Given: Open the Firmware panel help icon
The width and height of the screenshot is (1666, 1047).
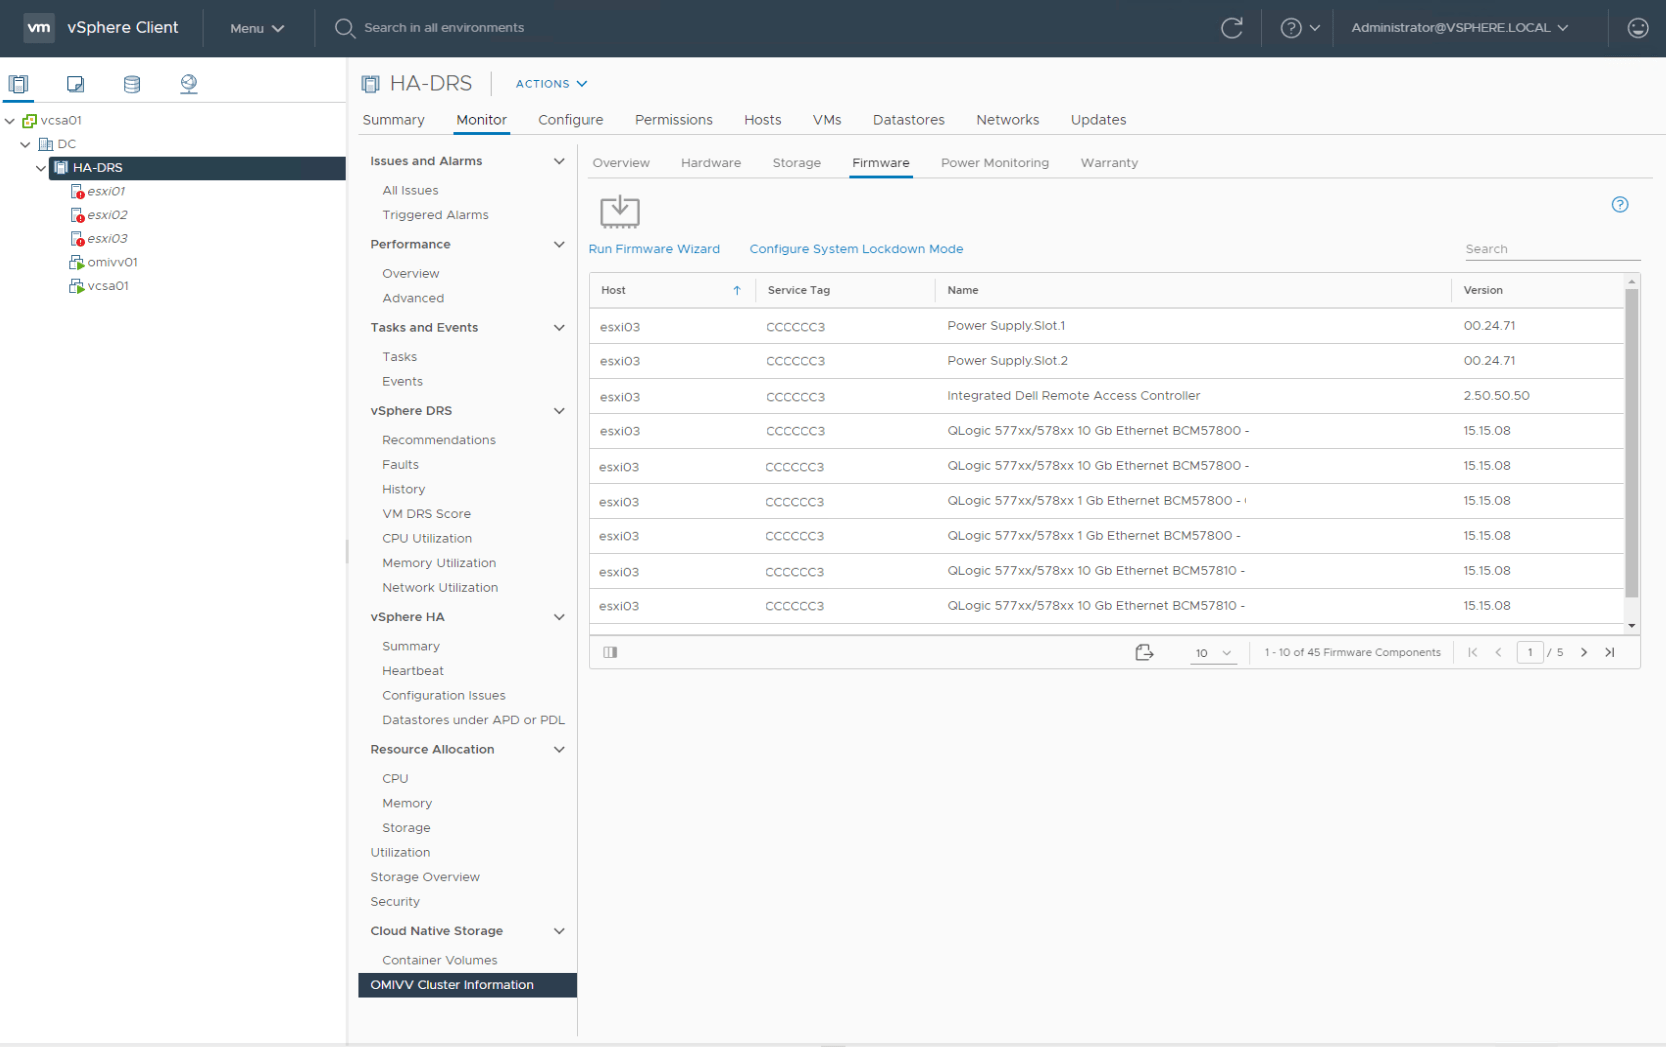Looking at the screenshot, I should pos(1620,205).
